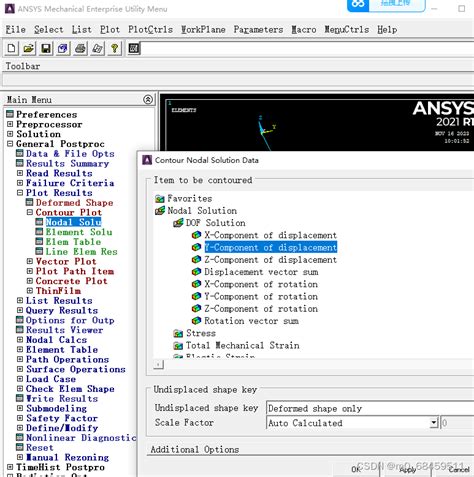The image size is (474, 477).
Task: Expand the Preprocessor tree node
Action: pyautogui.click(x=10, y=124)
